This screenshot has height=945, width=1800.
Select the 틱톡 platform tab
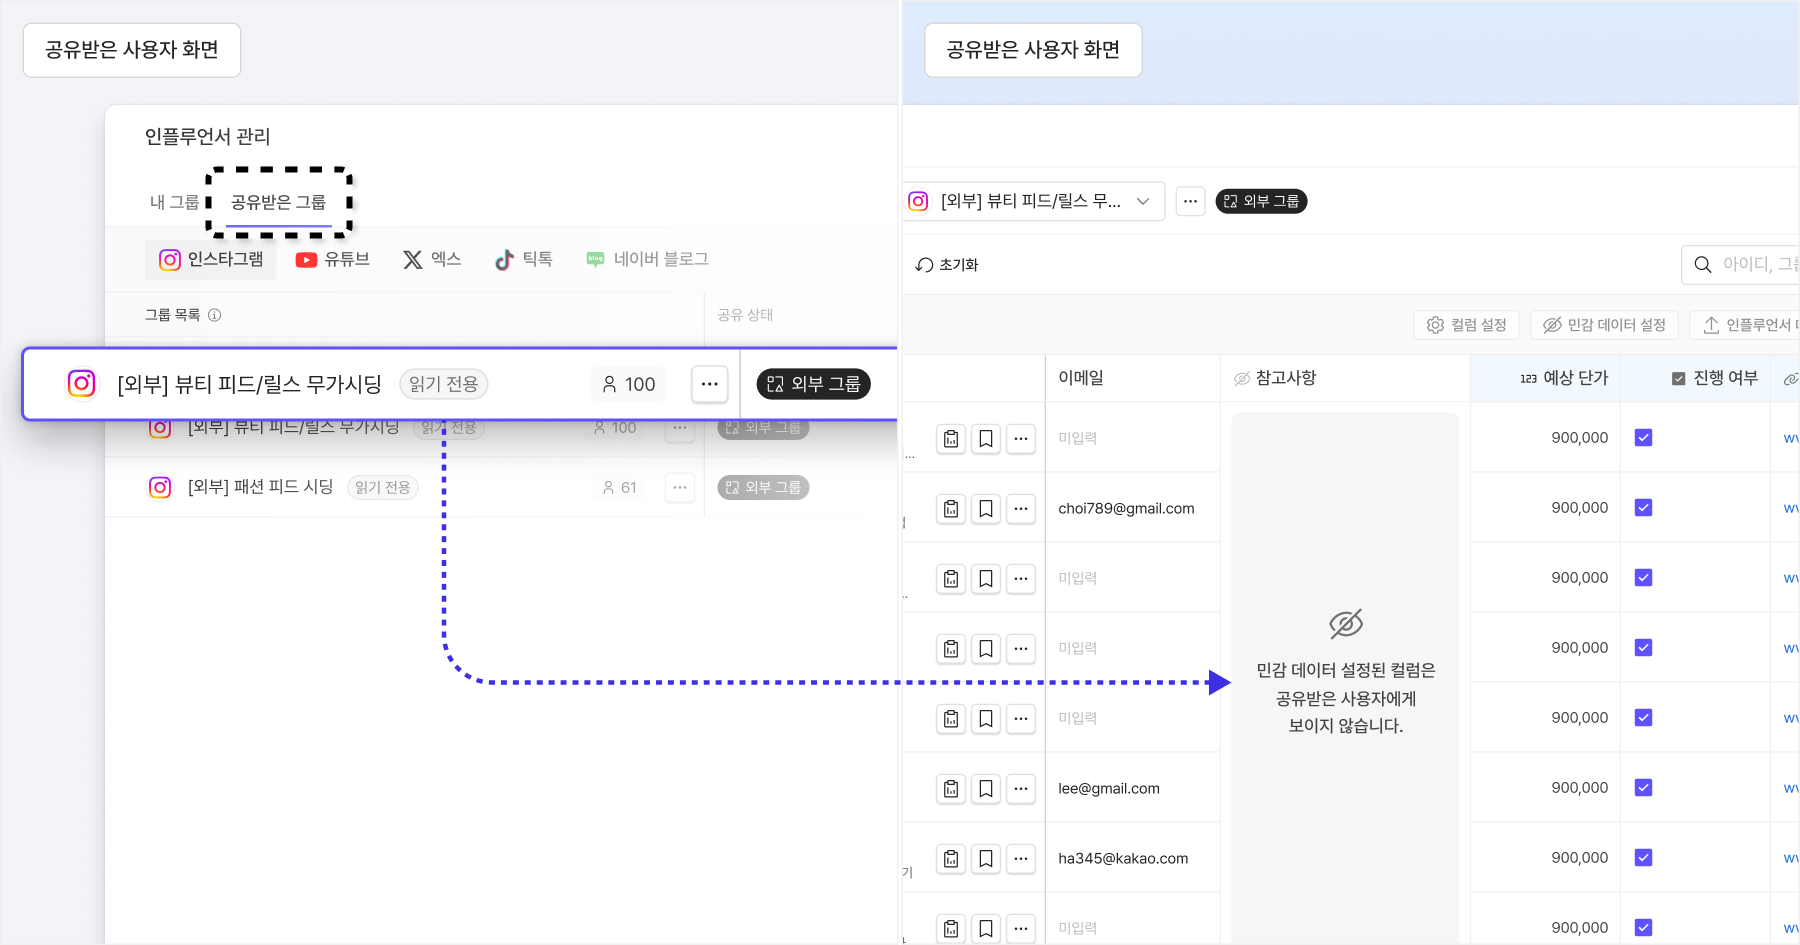tap(524, 260)
